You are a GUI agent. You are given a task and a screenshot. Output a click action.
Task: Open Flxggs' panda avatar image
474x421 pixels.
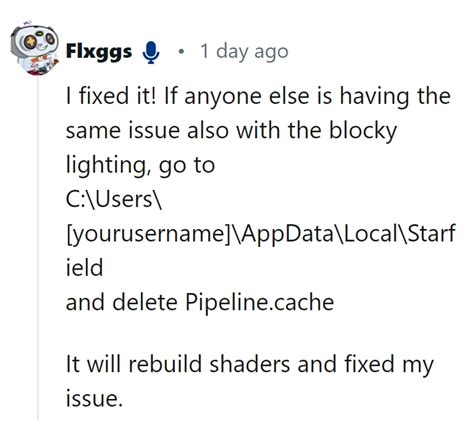coord(35,49)
